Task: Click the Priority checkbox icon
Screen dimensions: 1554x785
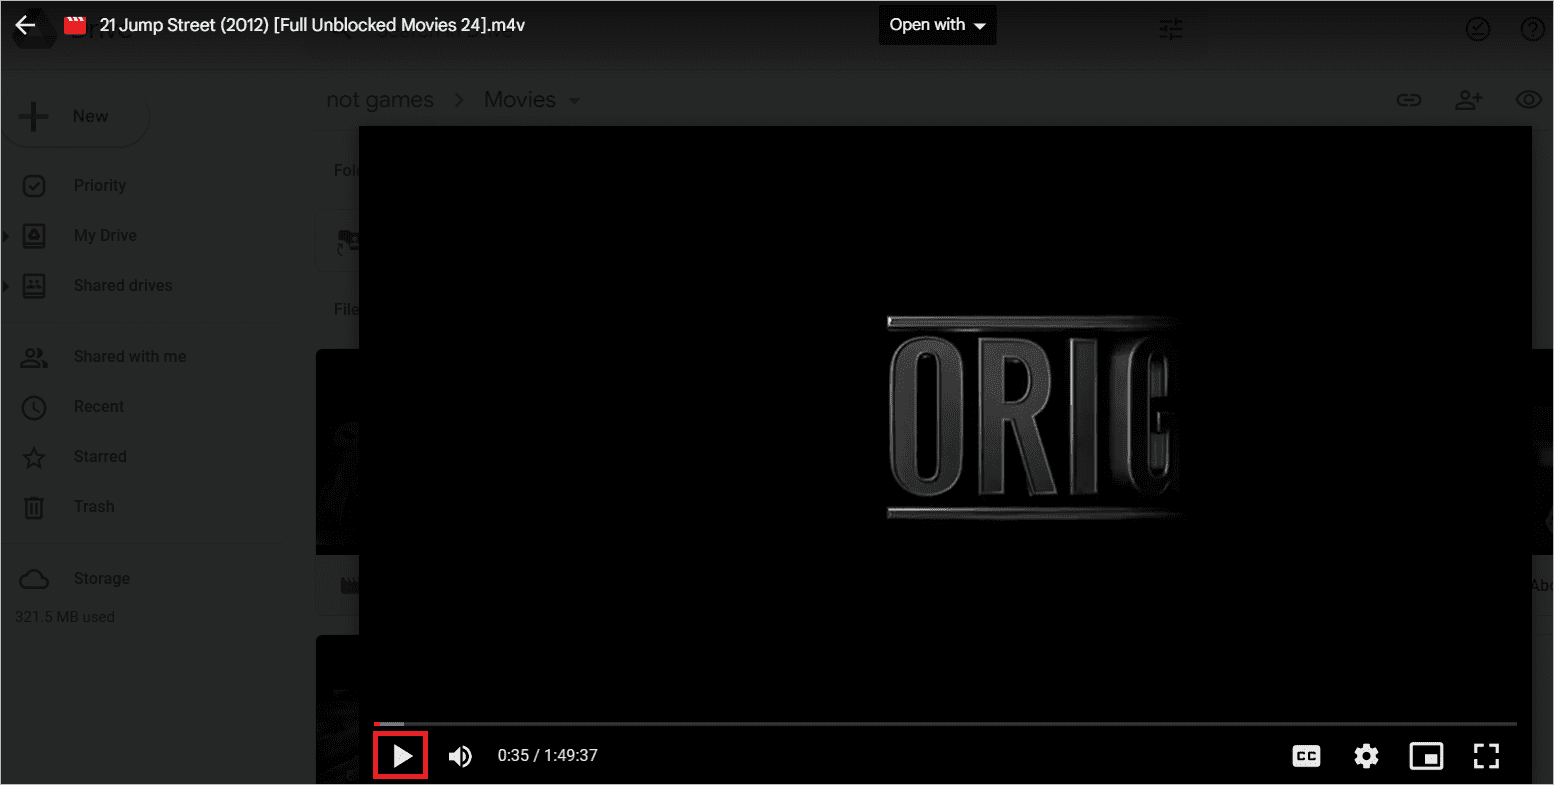Action: pyautogui.click(x=34, y=186)
